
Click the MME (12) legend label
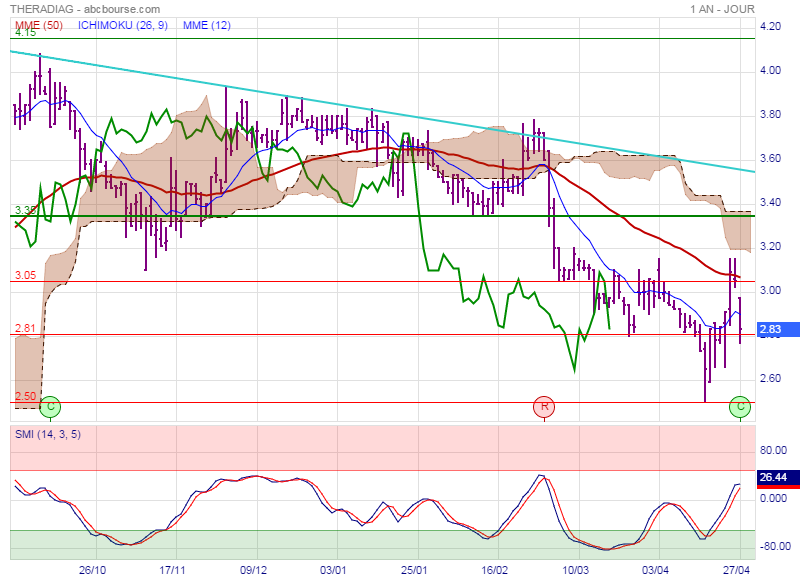click(x=207, y=25)
